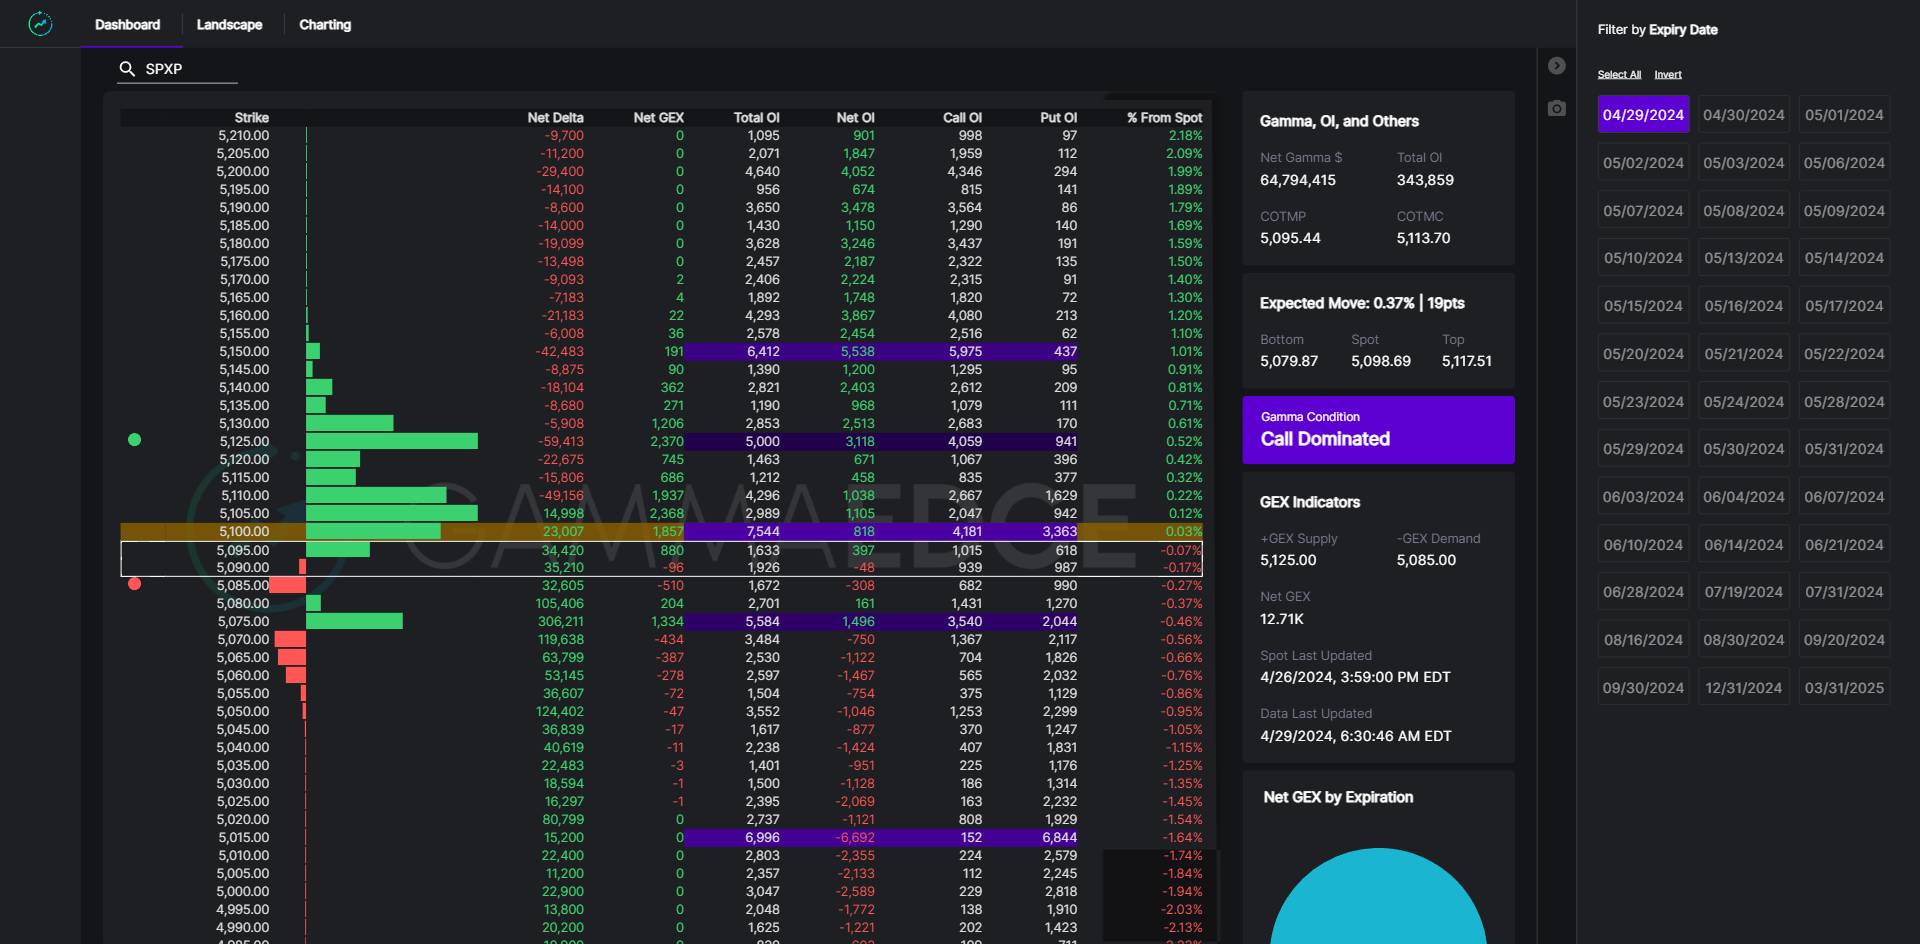Click the green dot marker at strike 5,125
This screenshot has height=944, width=1920.
[135, 440]
